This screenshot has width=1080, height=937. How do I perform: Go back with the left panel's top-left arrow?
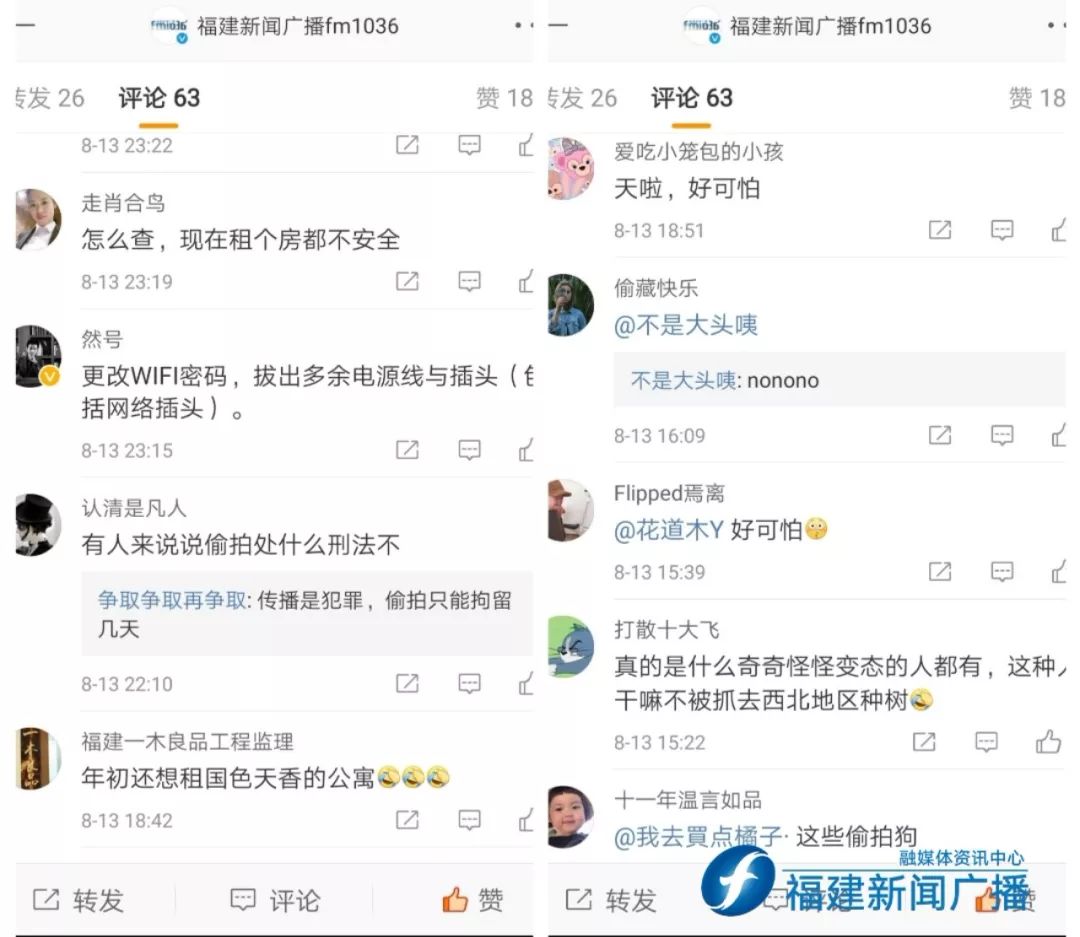tap(25, 25)
